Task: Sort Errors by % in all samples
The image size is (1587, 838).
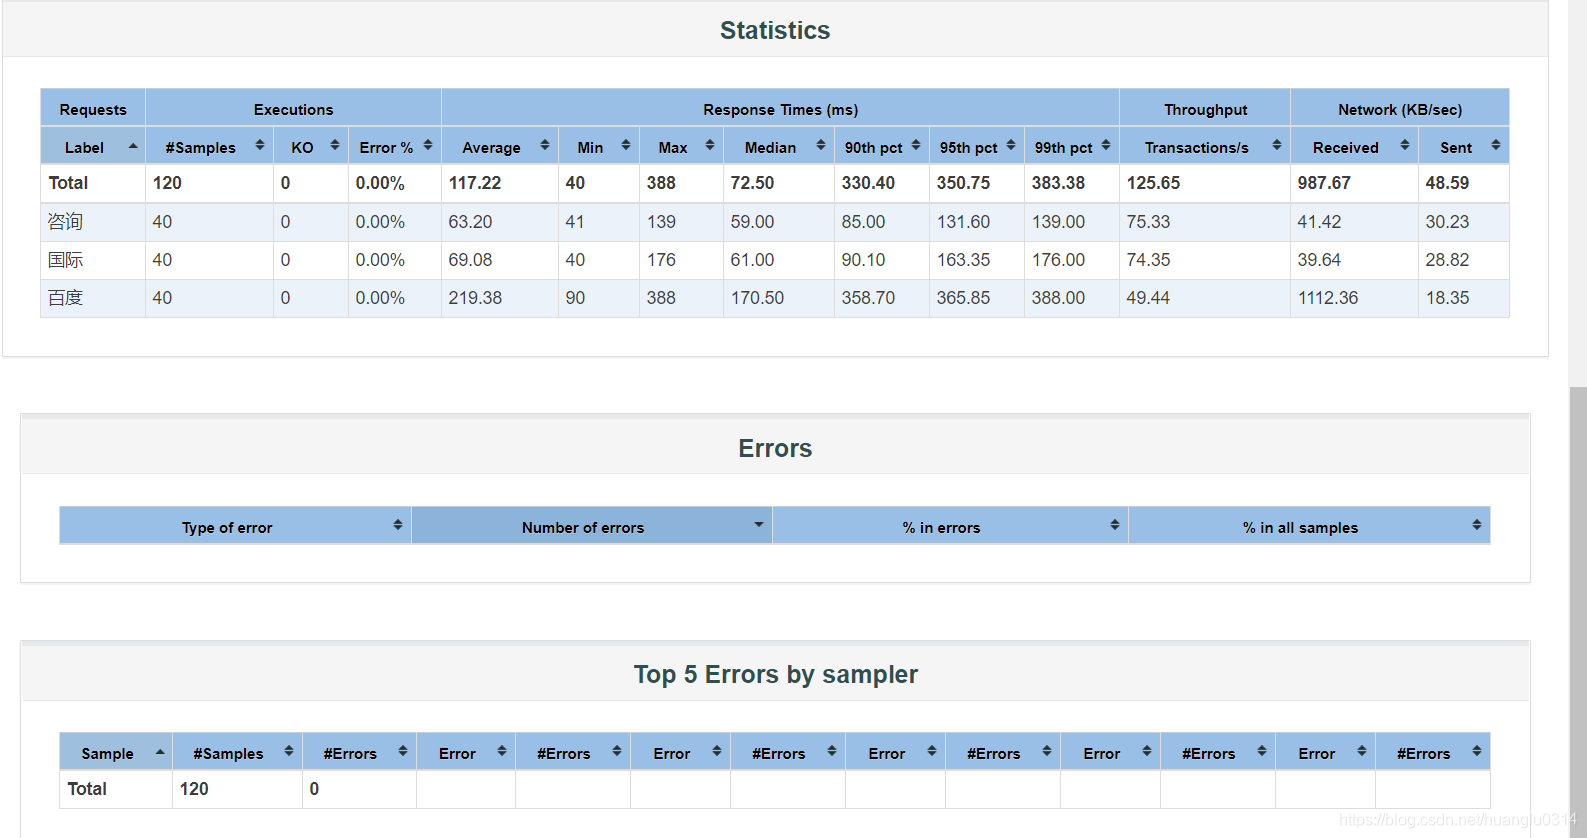Action: (1477, 525)
